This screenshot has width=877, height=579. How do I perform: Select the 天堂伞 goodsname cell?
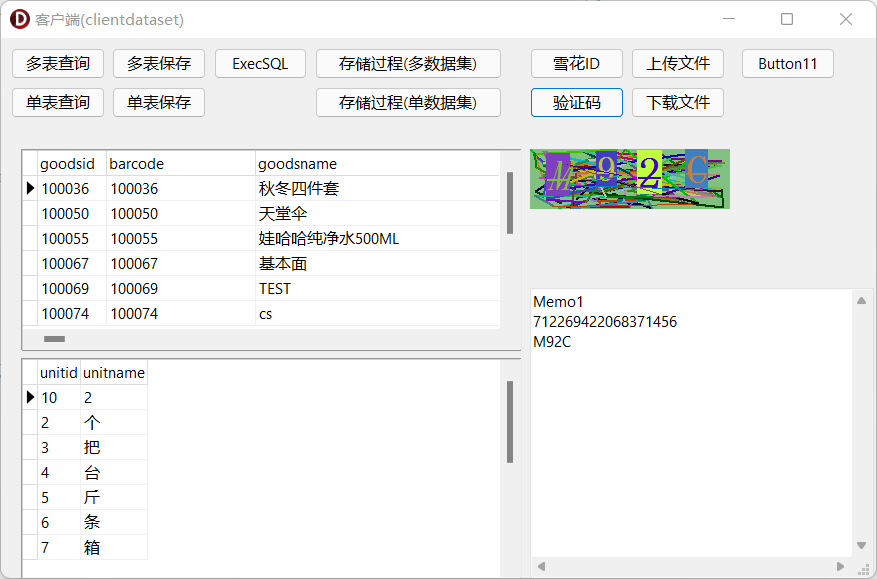point(377,214)
